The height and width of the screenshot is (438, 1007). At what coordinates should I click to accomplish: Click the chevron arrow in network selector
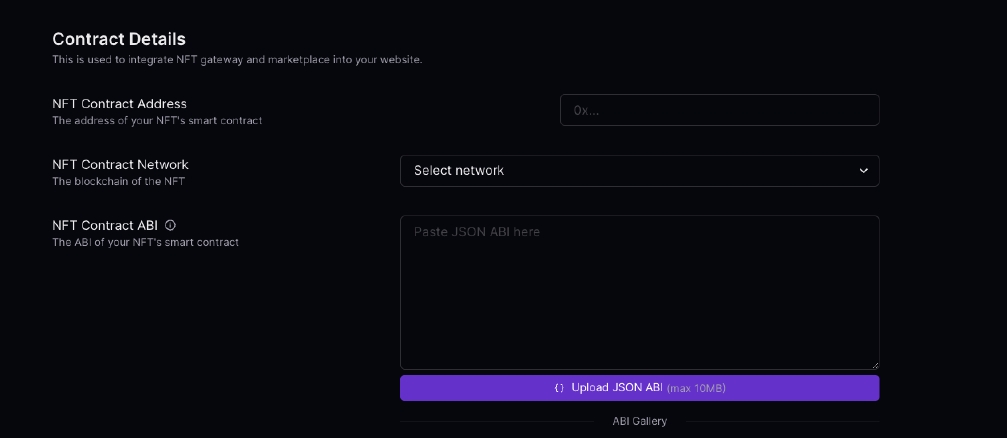(864, 171)
